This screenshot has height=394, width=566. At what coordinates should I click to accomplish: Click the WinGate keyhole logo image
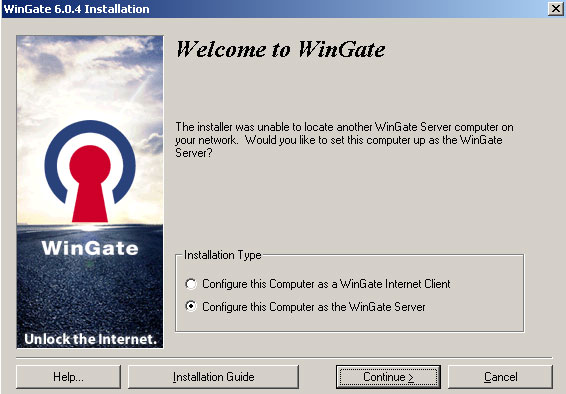click(90, 171)
